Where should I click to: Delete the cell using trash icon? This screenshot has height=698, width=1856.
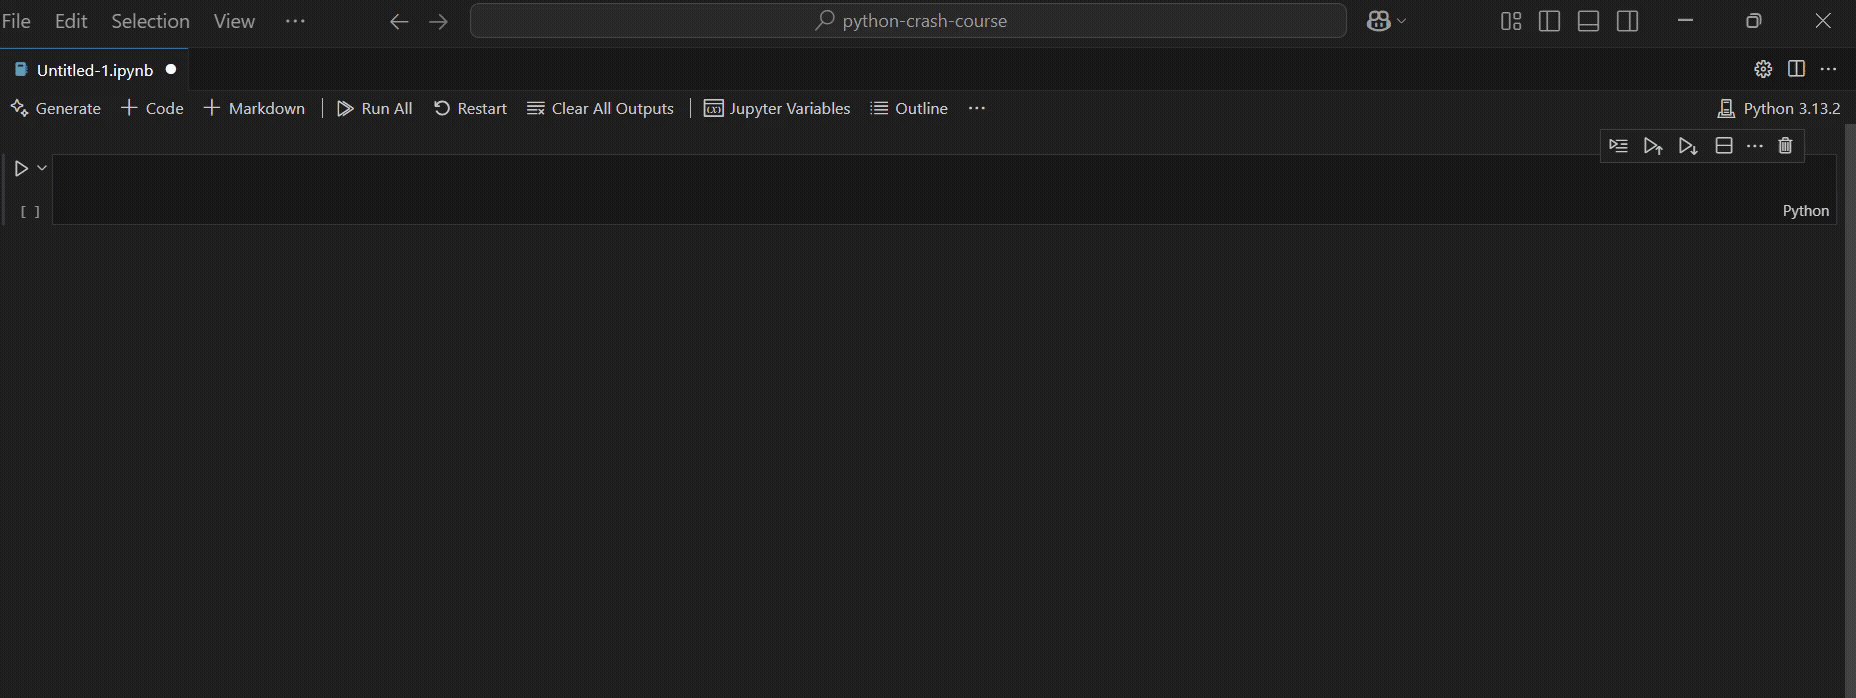1785,146
